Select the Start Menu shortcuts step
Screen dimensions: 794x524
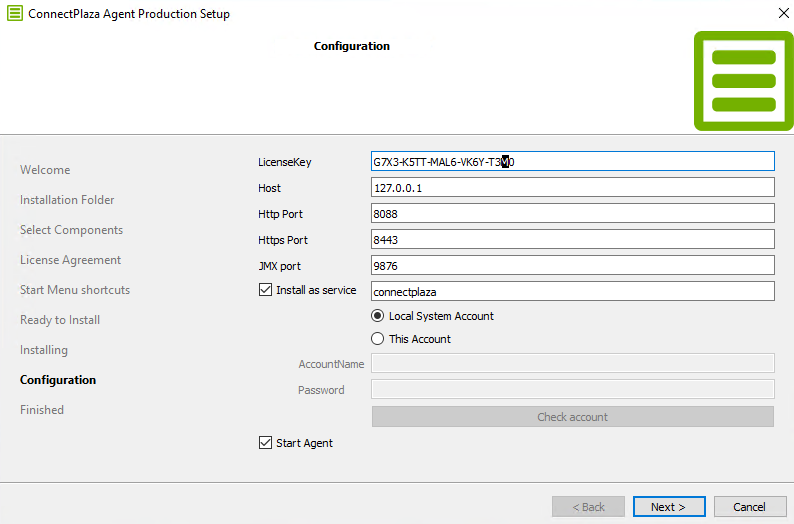coord(75,290)
